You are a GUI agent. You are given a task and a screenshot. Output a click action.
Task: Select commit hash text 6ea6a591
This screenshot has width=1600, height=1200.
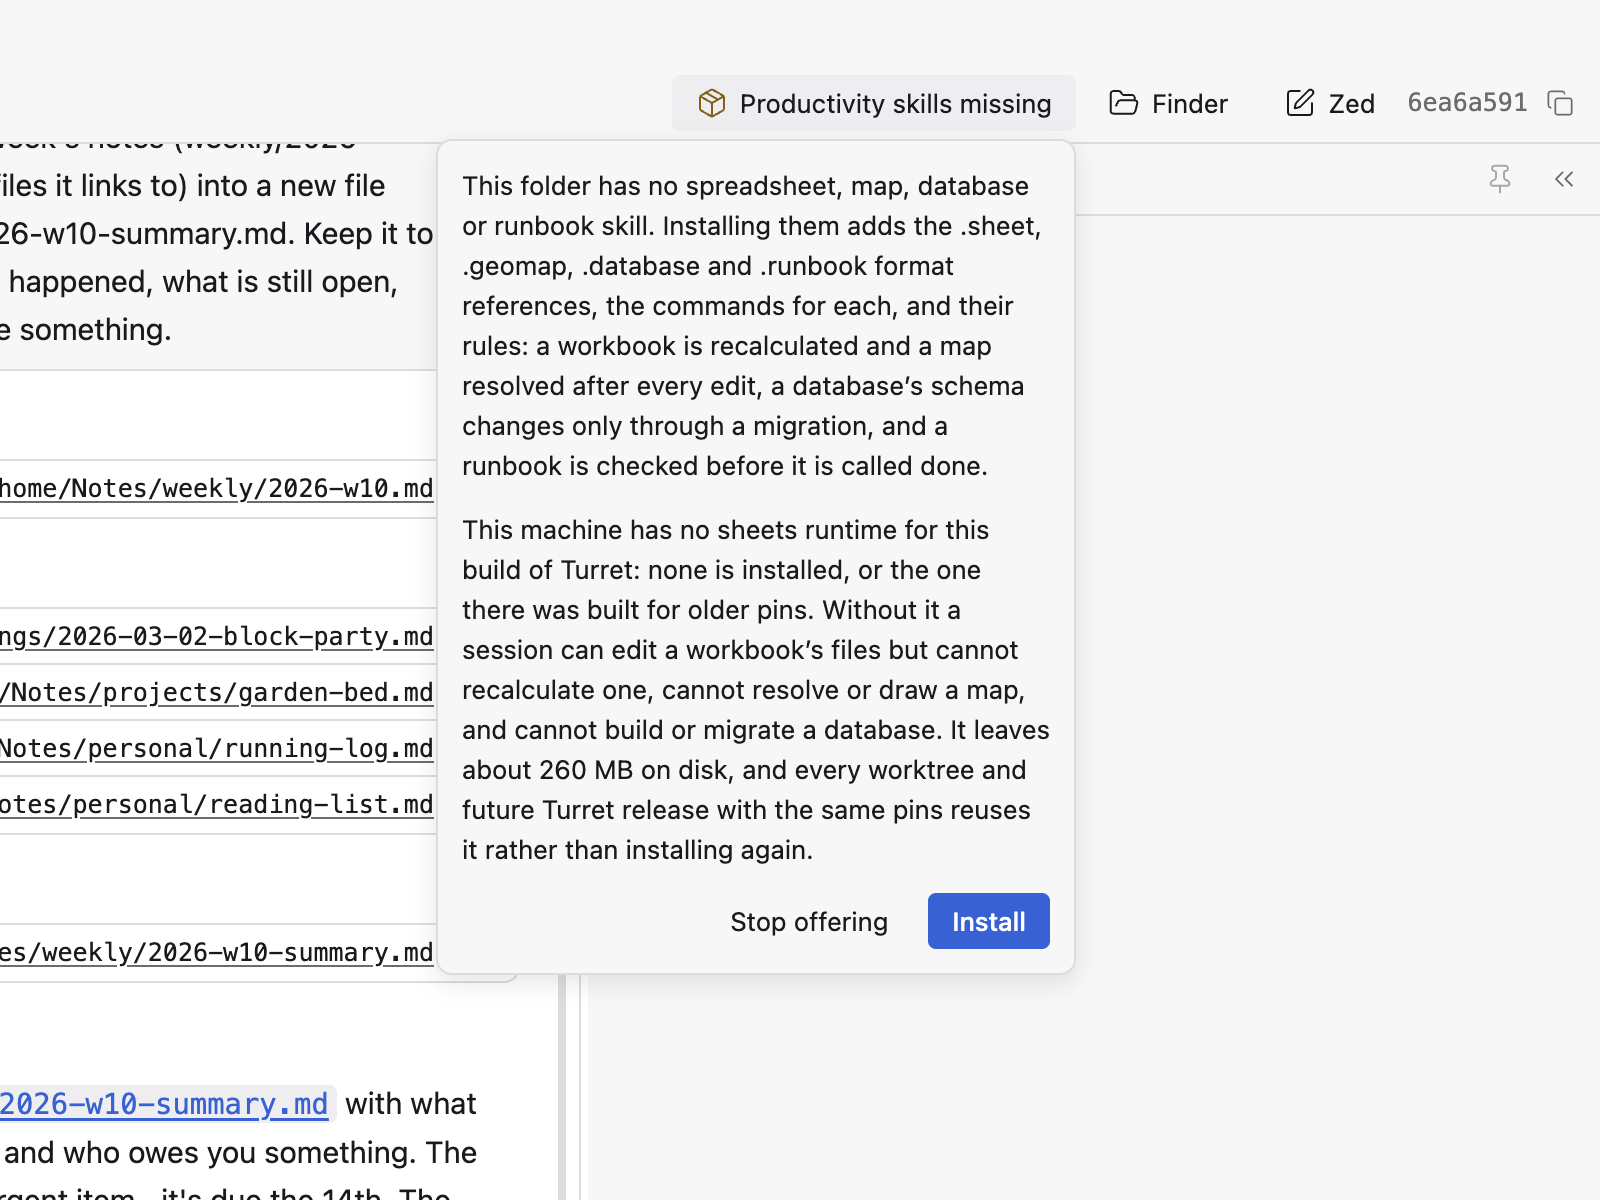point(1467,103)
